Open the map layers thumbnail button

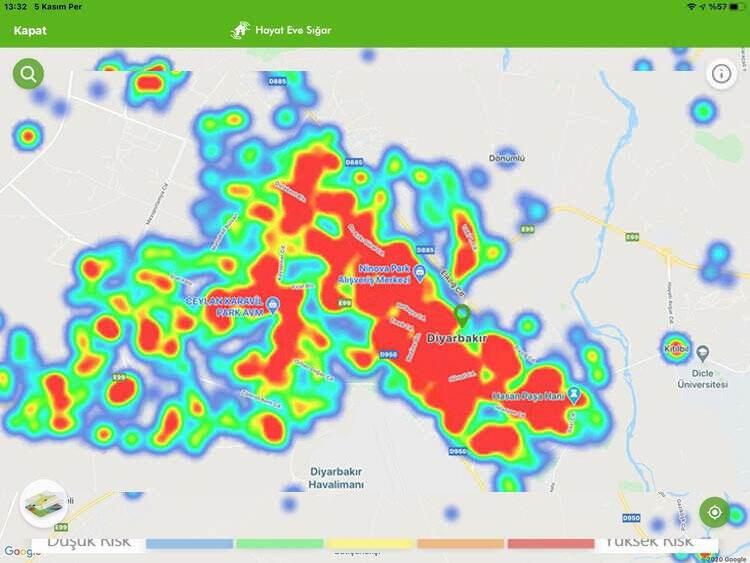click(43, 503)
